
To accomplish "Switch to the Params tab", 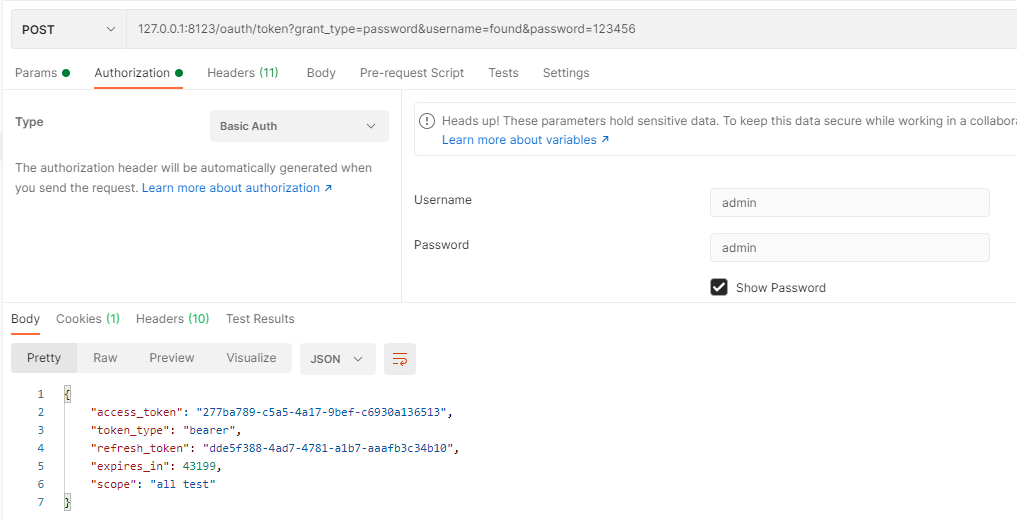I will (x=42, y=73).
